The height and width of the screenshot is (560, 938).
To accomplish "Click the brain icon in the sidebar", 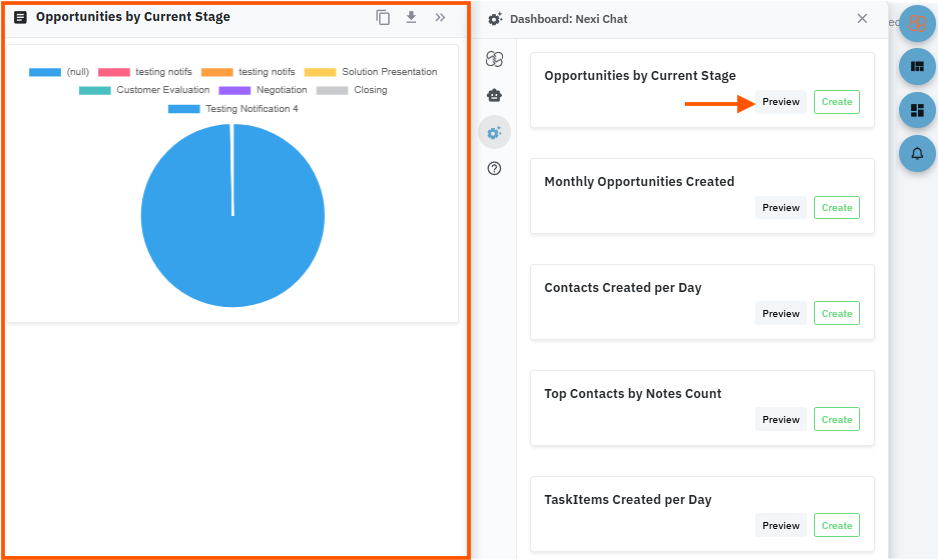I will pyautogui.click(x=494, y=59).
